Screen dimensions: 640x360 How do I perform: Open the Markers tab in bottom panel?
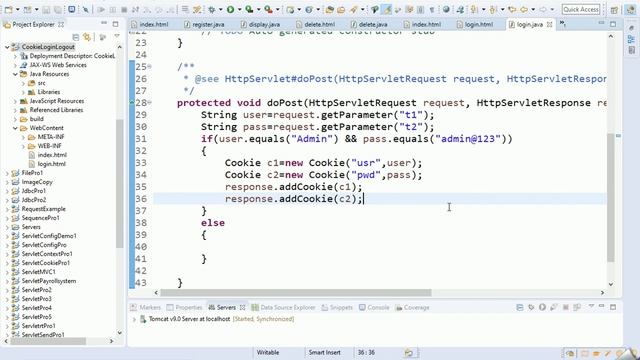[146, 307]
